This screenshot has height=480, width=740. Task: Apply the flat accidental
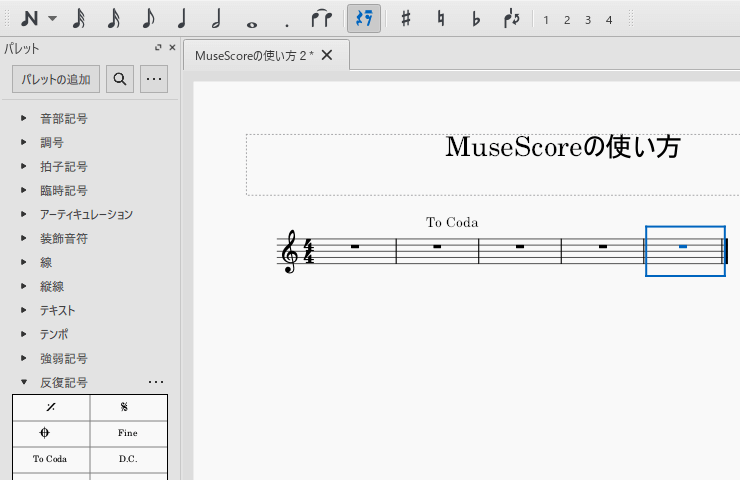point(476,19)
